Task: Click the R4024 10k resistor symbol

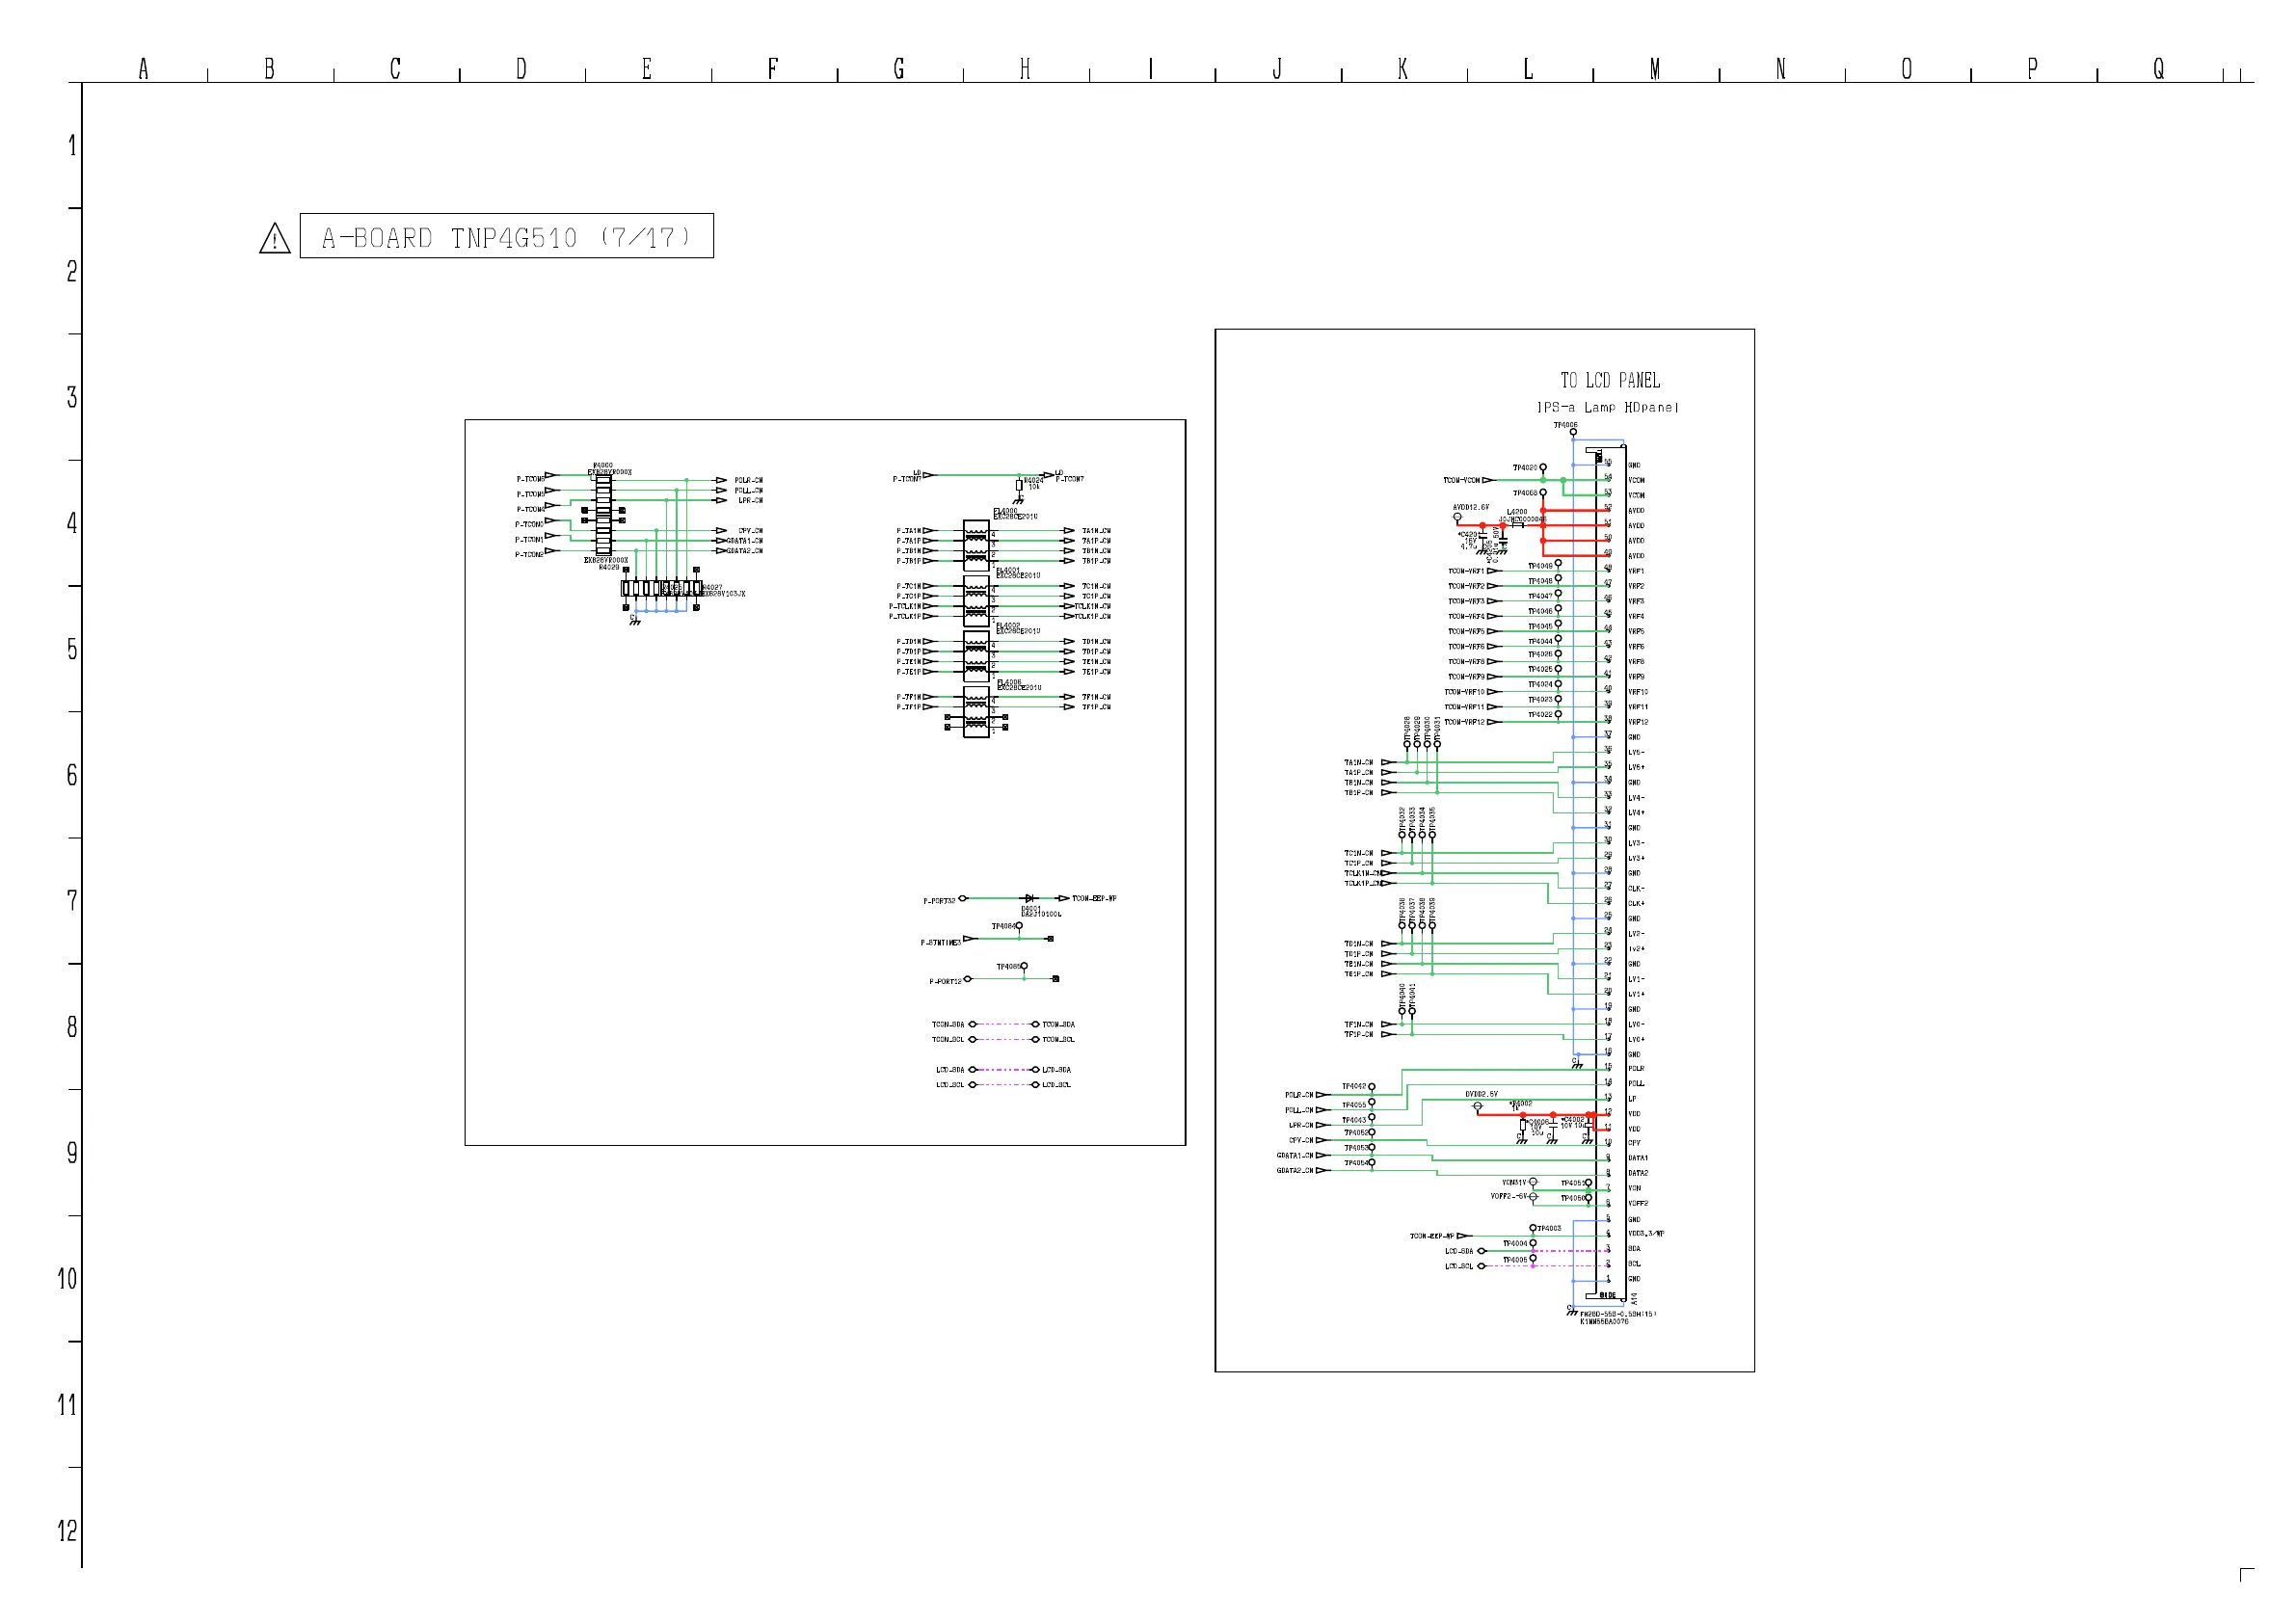Action: pyautogui.click(x=1019, y=485)
